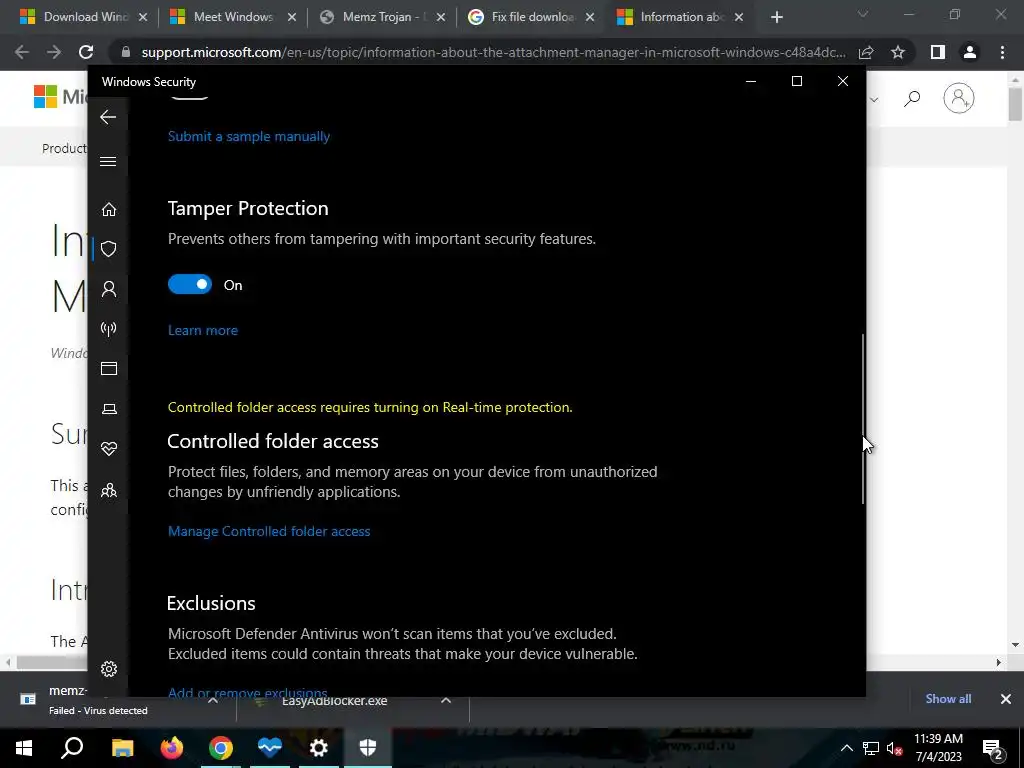Image resolution: width=1024 pixels, height=768 pixels.
Task: Sign in via Microsoft account avatar icon
Action: click(x=958, y=98)
